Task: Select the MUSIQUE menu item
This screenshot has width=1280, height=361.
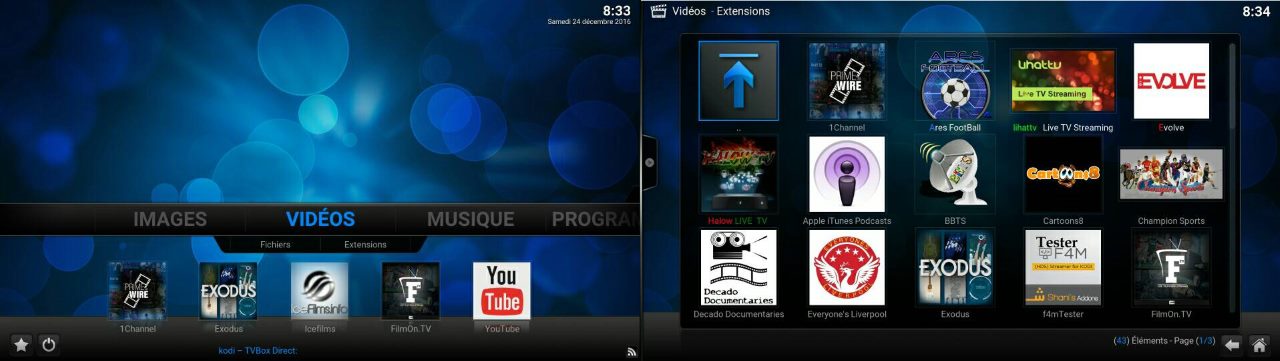Action: [470, 219]
